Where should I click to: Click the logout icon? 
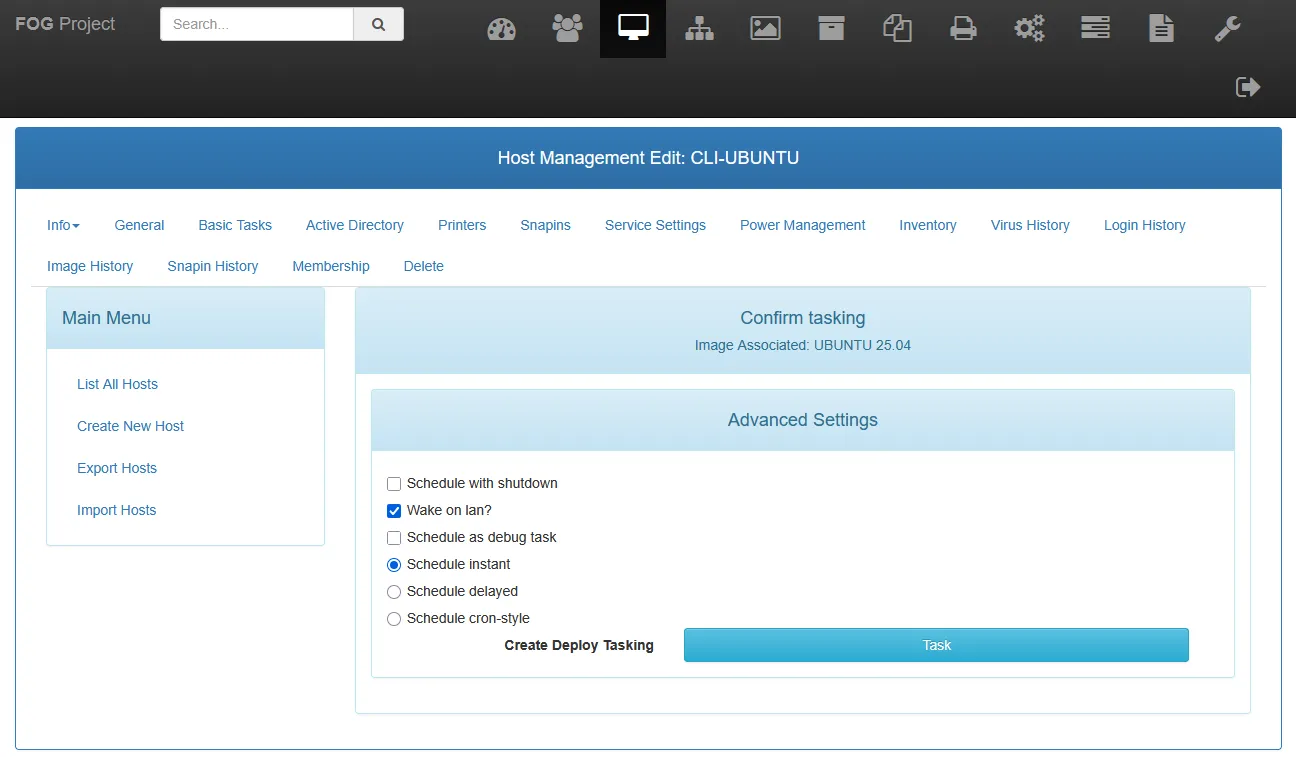(1248, 87)
